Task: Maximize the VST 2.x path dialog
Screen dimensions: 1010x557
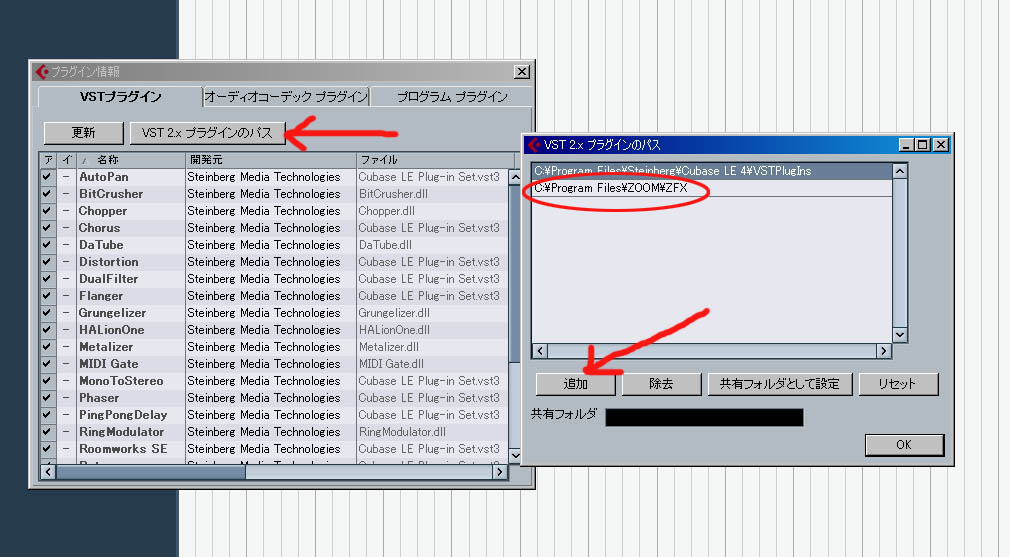Action: (x=923, y=145)
